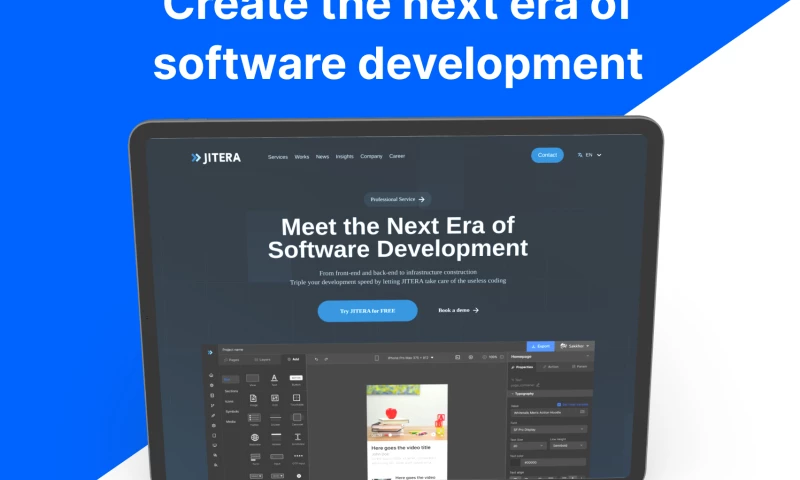Open the Career menu item

coord(397,156)
